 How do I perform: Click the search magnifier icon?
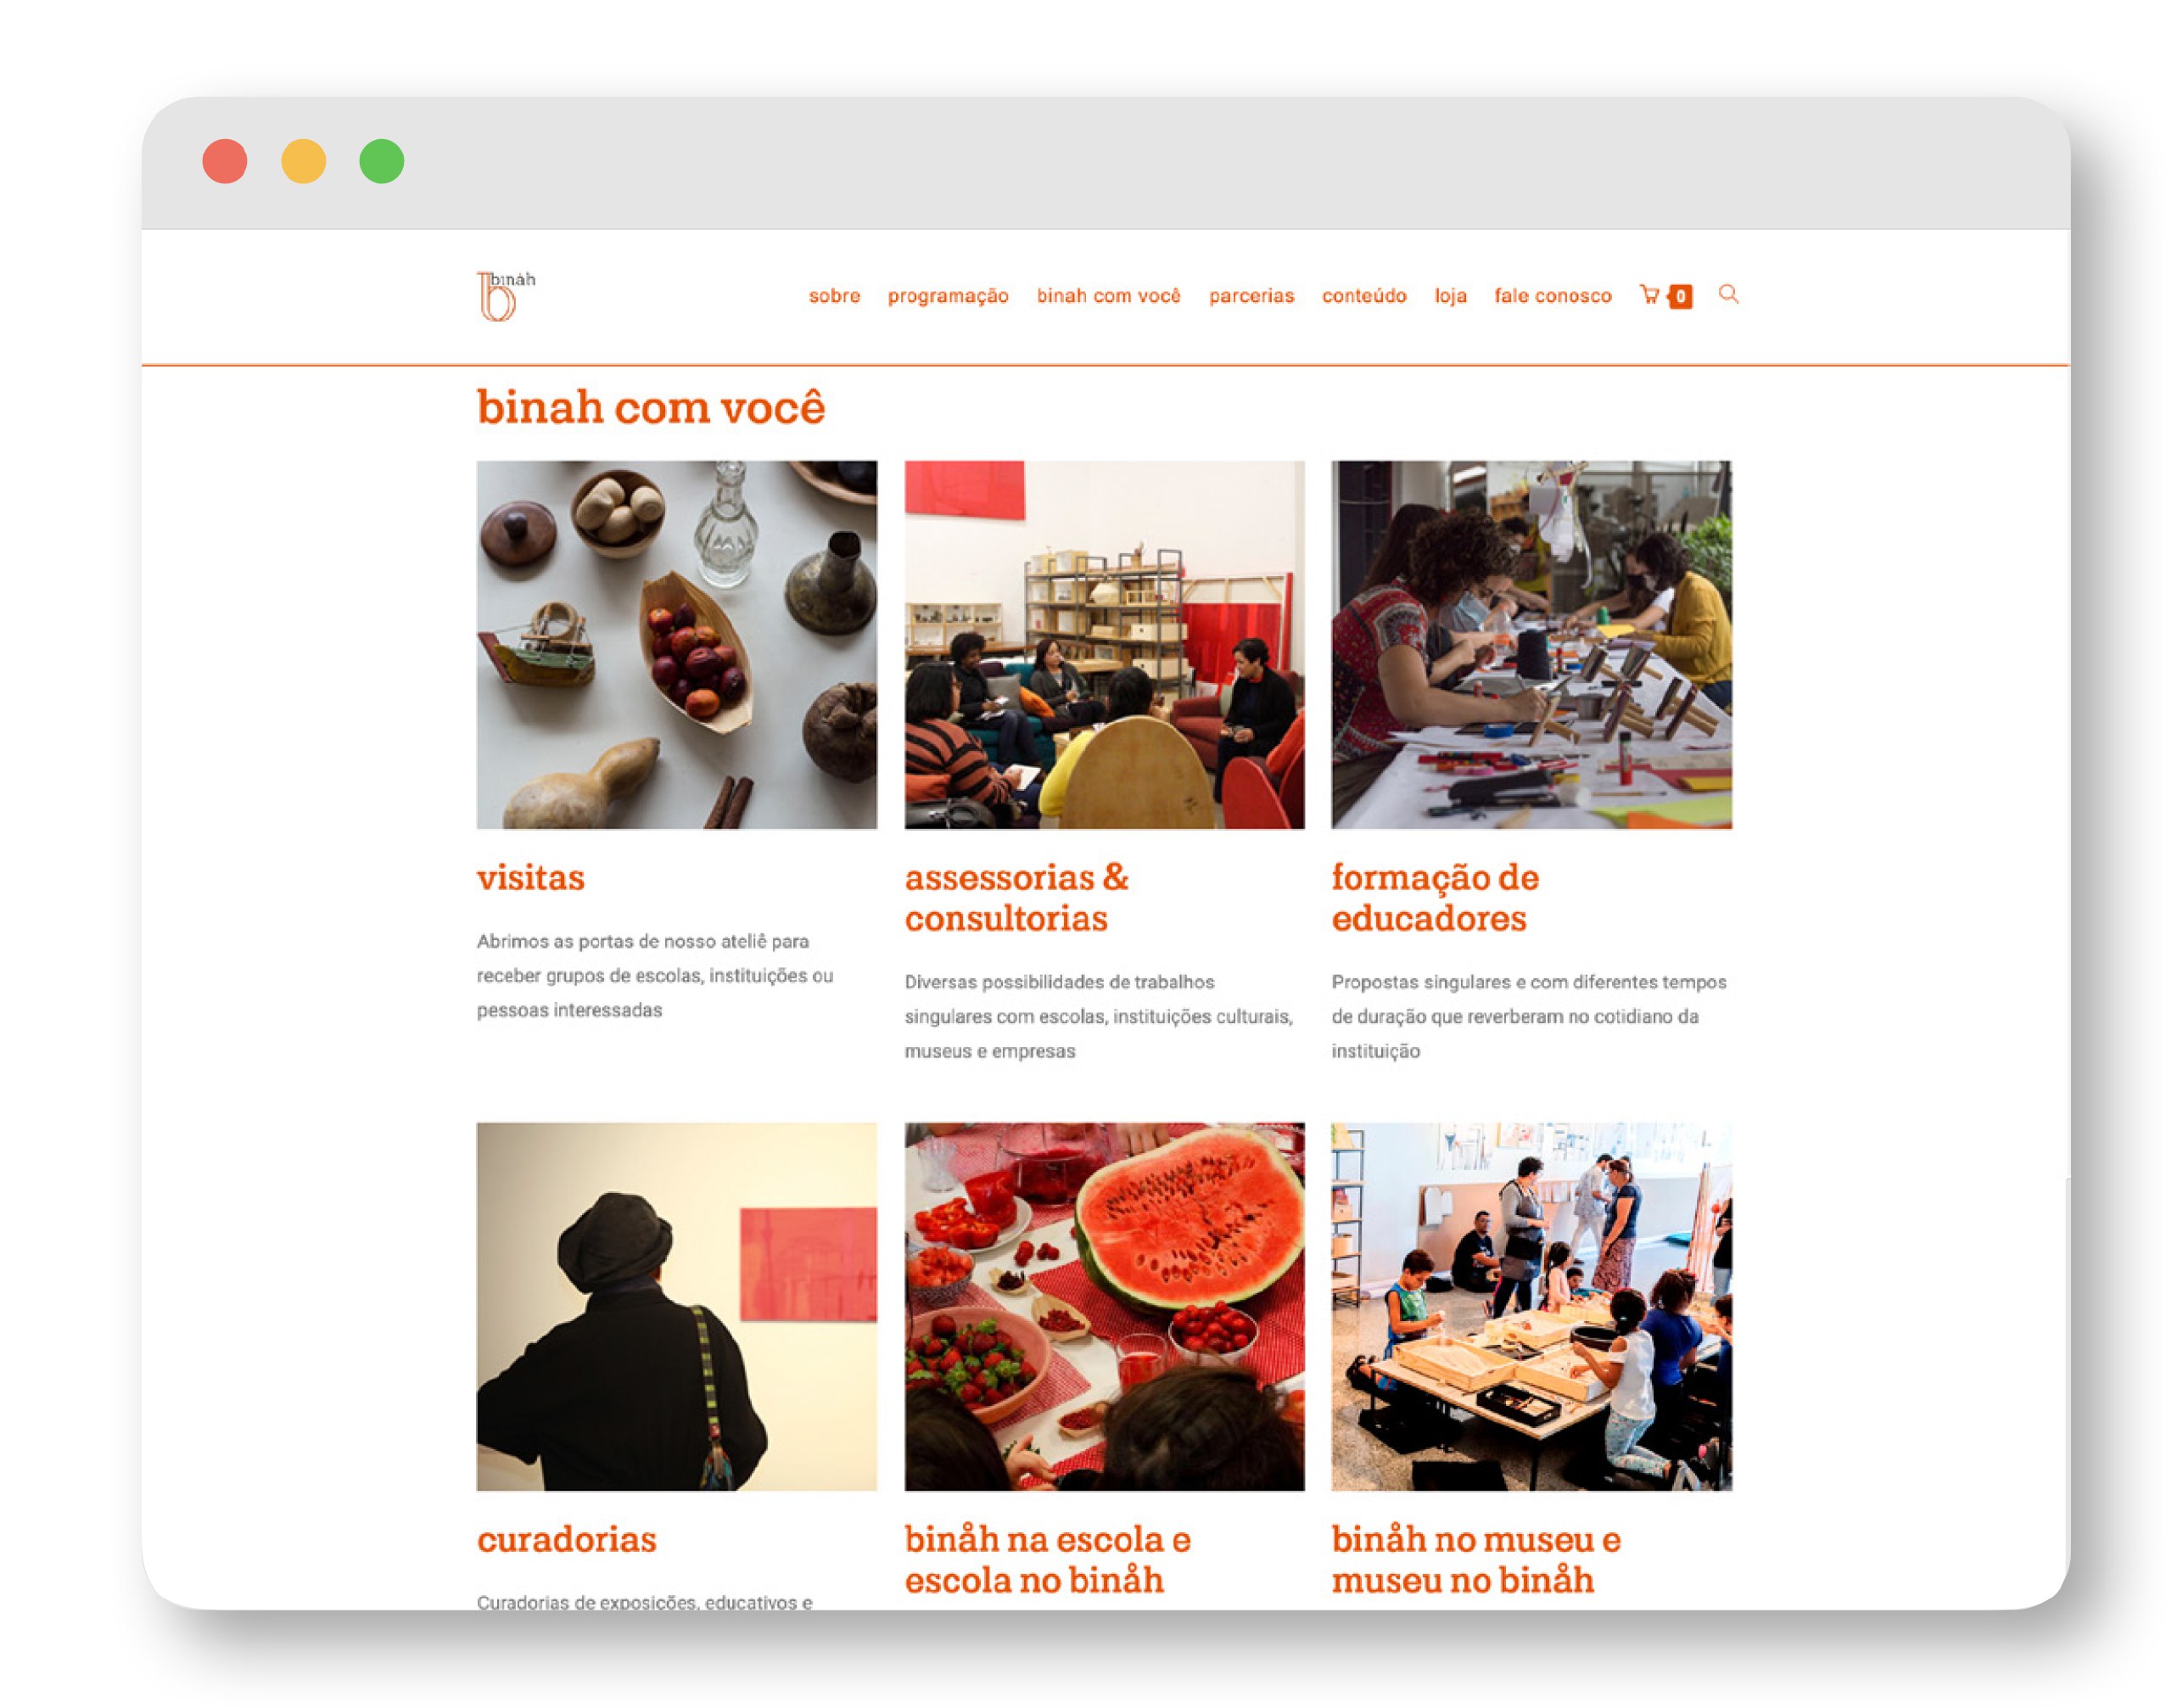[x=1728, y=294]
